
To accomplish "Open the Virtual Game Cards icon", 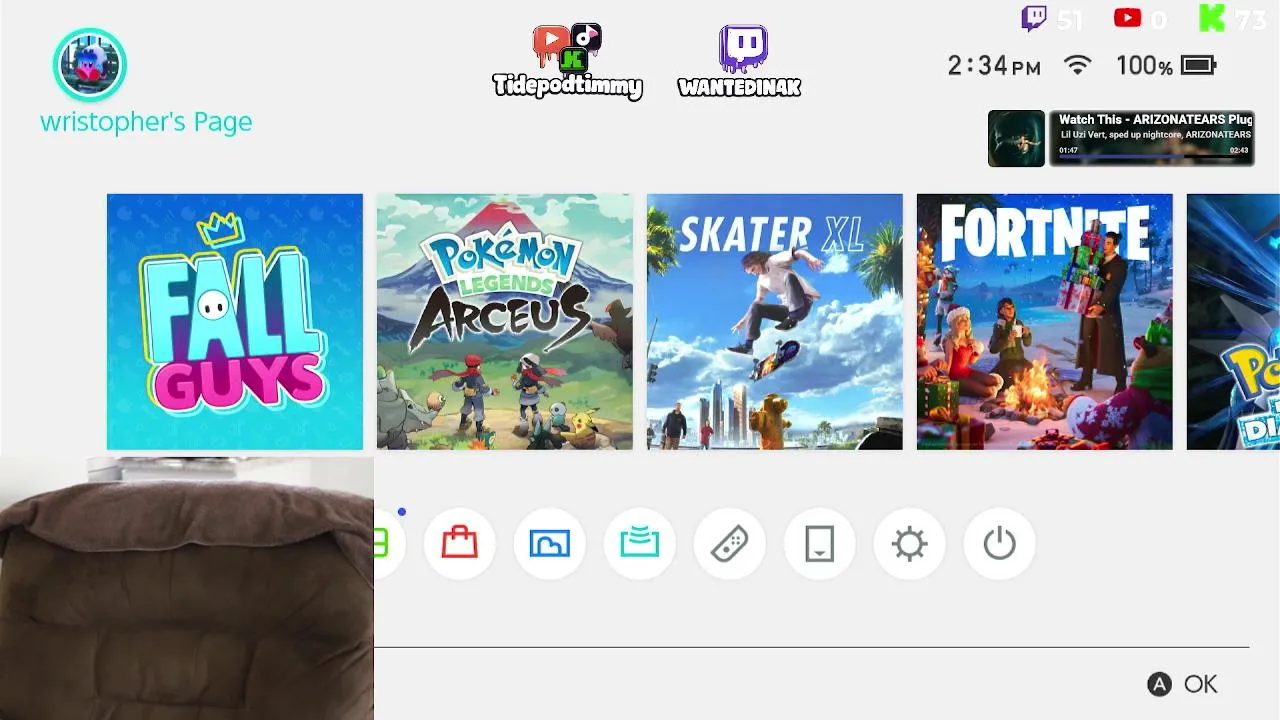I will click(820, 544).
